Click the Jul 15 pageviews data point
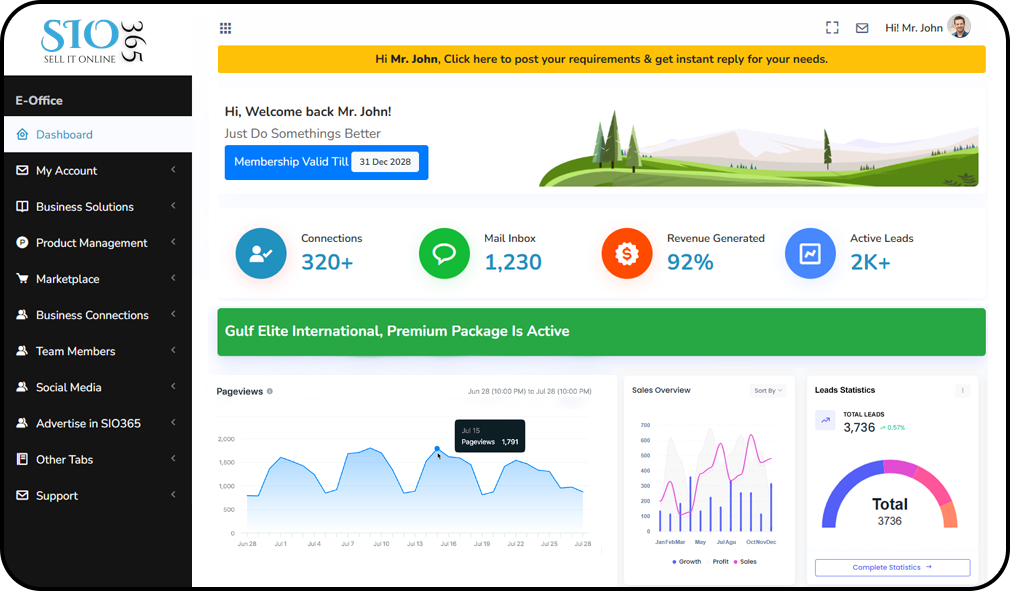The image size is (1010, 591). click(437, 449)
